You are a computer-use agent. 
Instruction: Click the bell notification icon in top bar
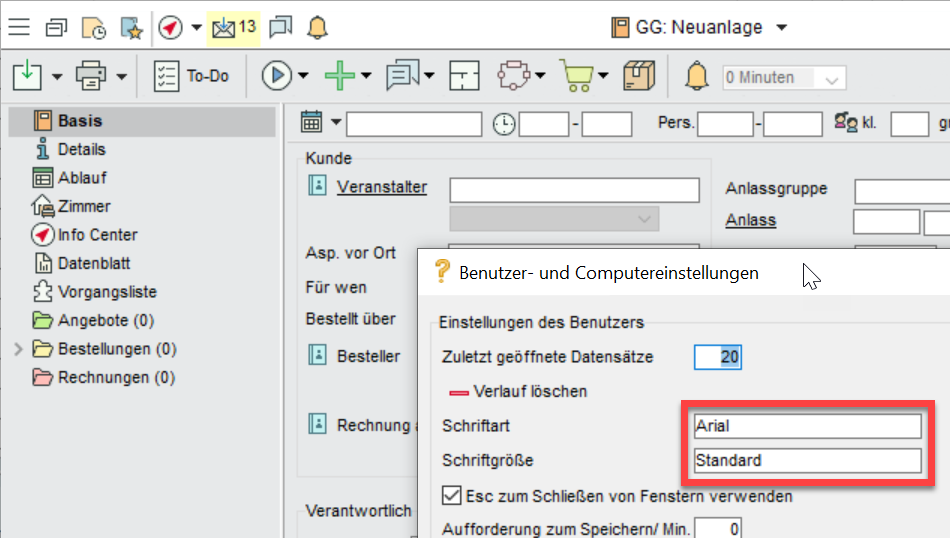317,27
